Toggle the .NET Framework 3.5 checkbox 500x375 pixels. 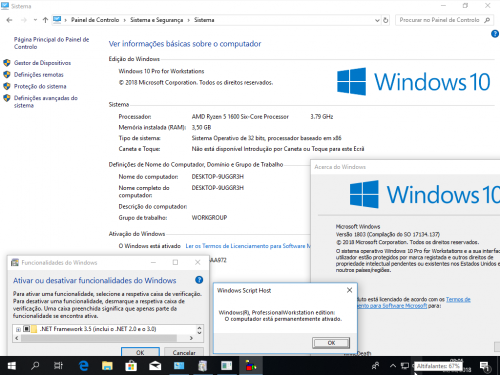pos(26,329)
